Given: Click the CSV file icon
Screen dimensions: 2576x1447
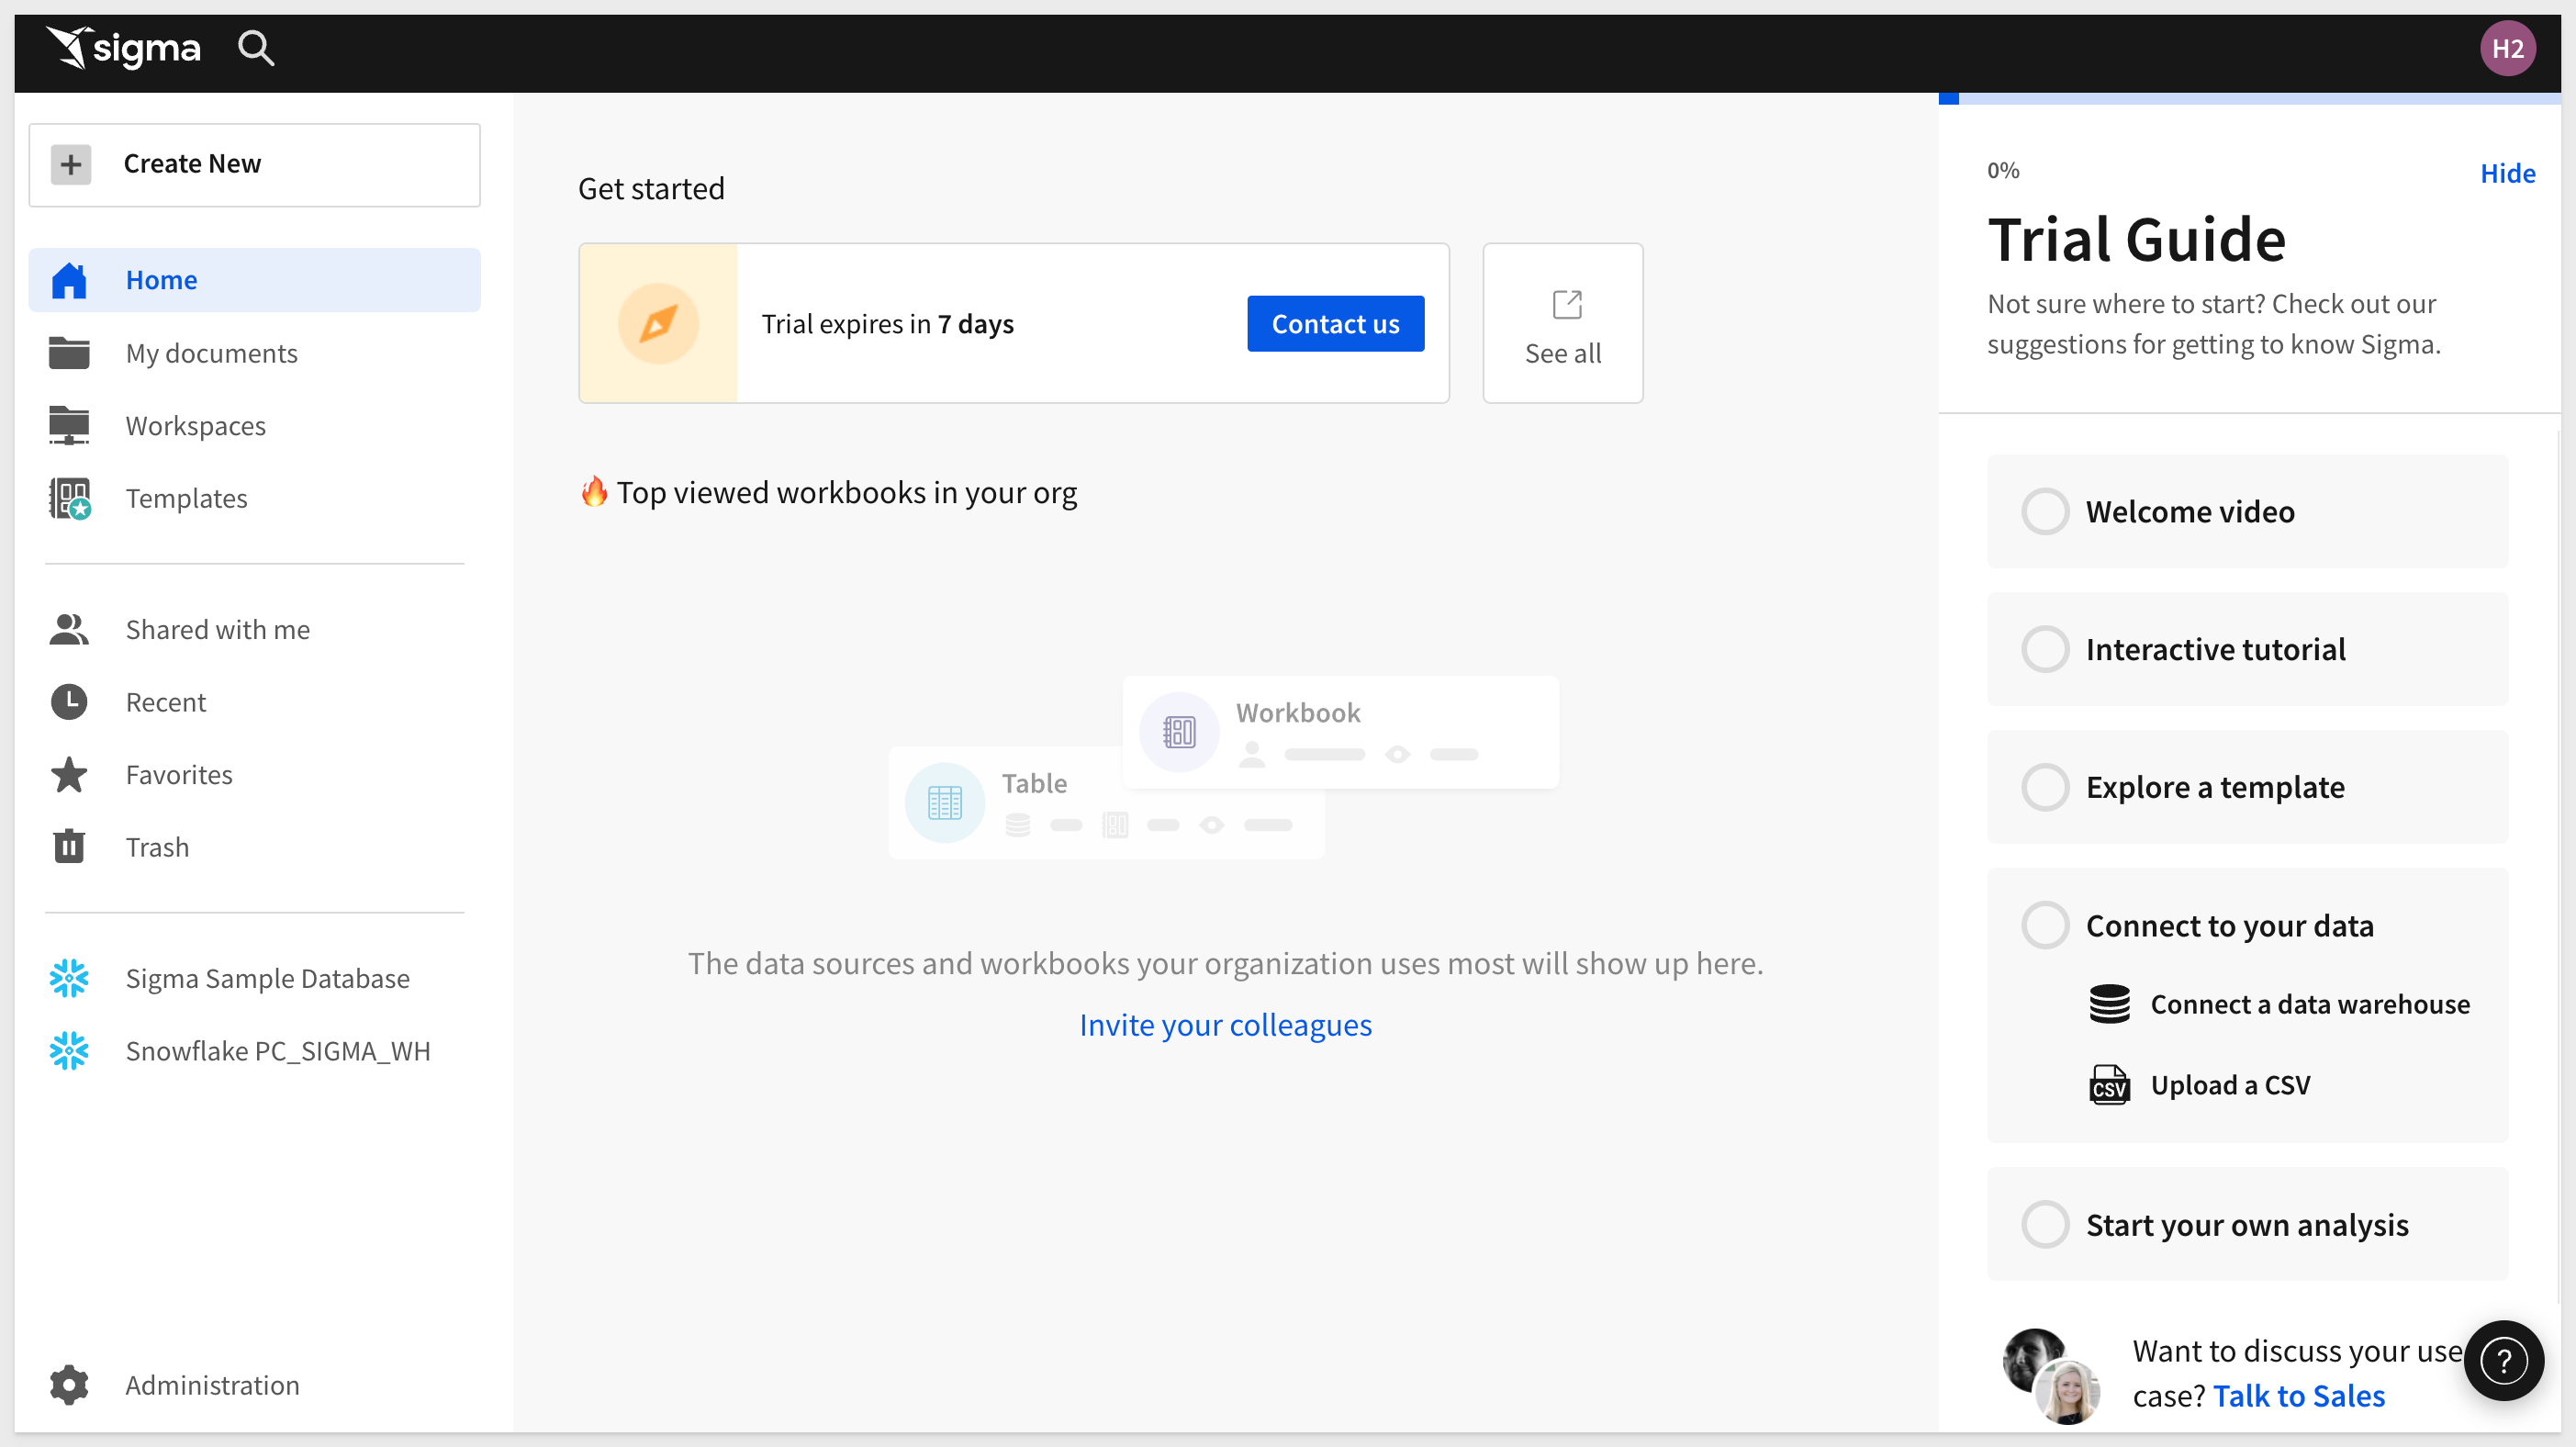Looking at the screenshot, I should click(2109, 1085).
